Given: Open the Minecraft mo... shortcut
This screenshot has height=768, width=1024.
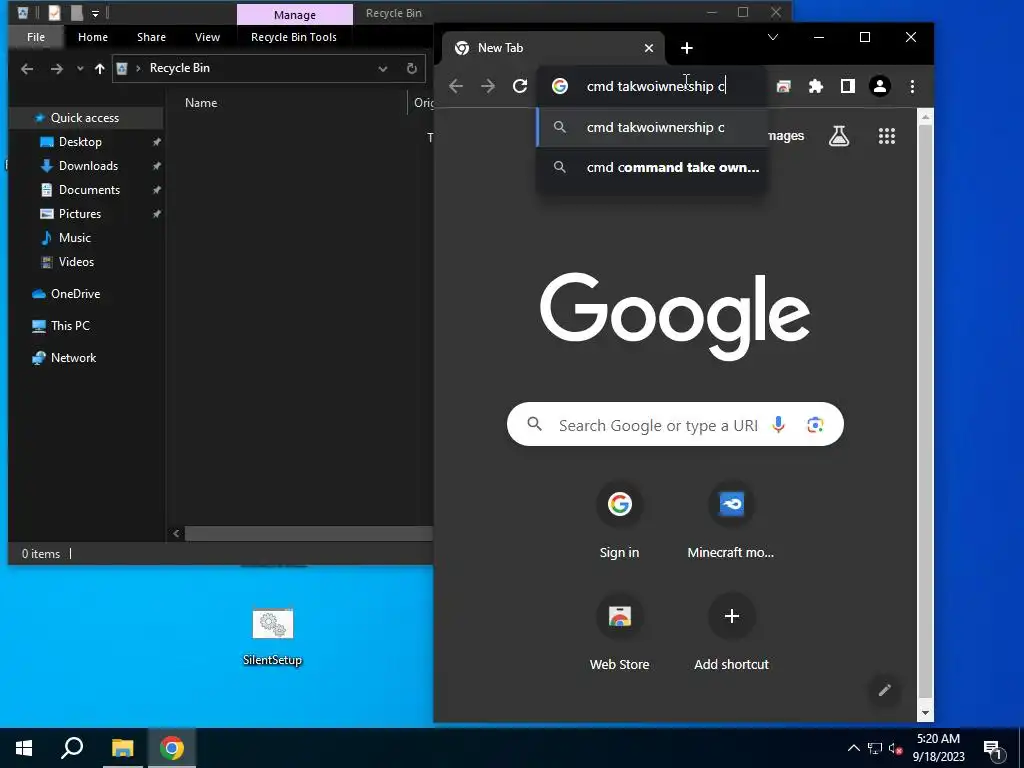Looking at the screenshot, I should 731,522.
